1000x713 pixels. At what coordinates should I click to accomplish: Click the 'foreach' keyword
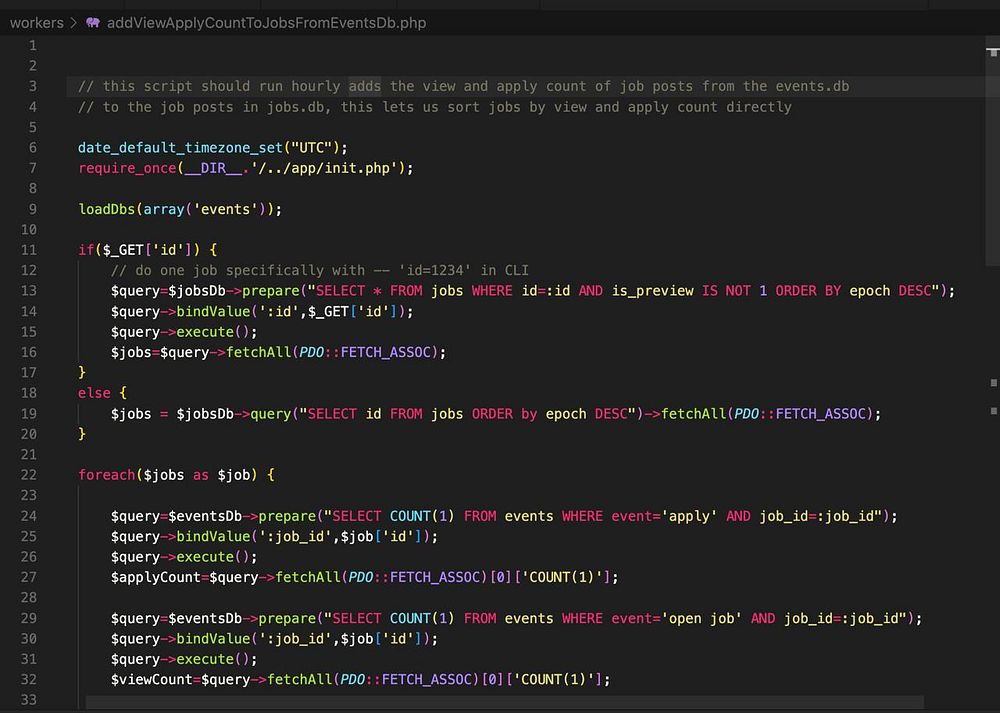pyautogui.click(x=107, y=475)
